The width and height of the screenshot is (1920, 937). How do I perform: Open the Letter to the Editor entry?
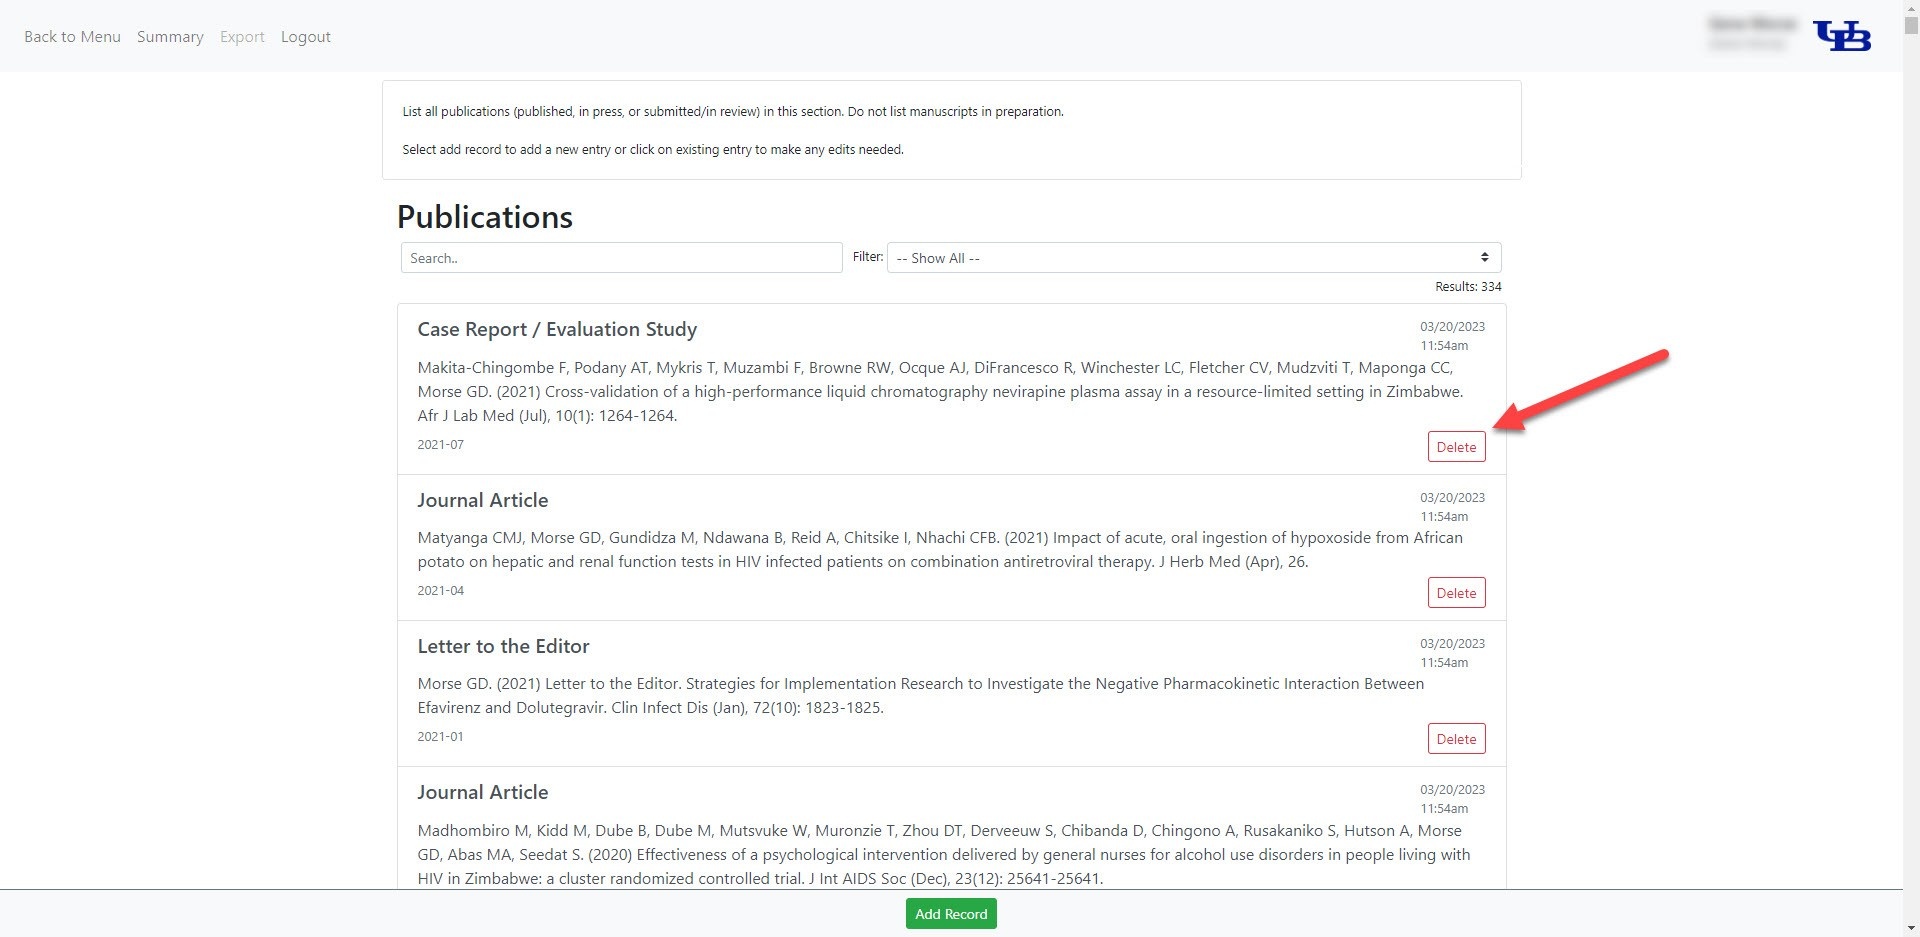920,696
